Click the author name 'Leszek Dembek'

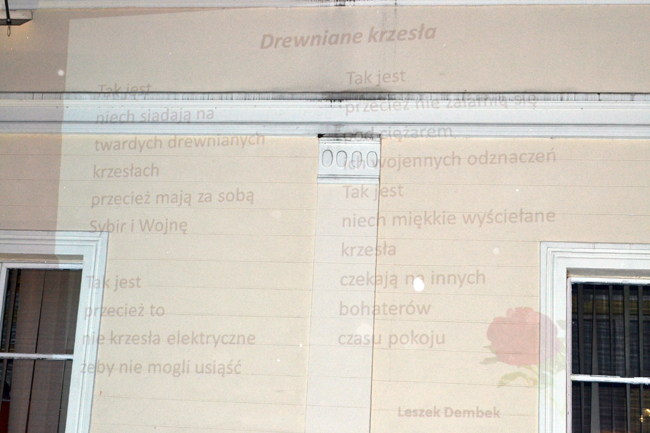[449, 412]
